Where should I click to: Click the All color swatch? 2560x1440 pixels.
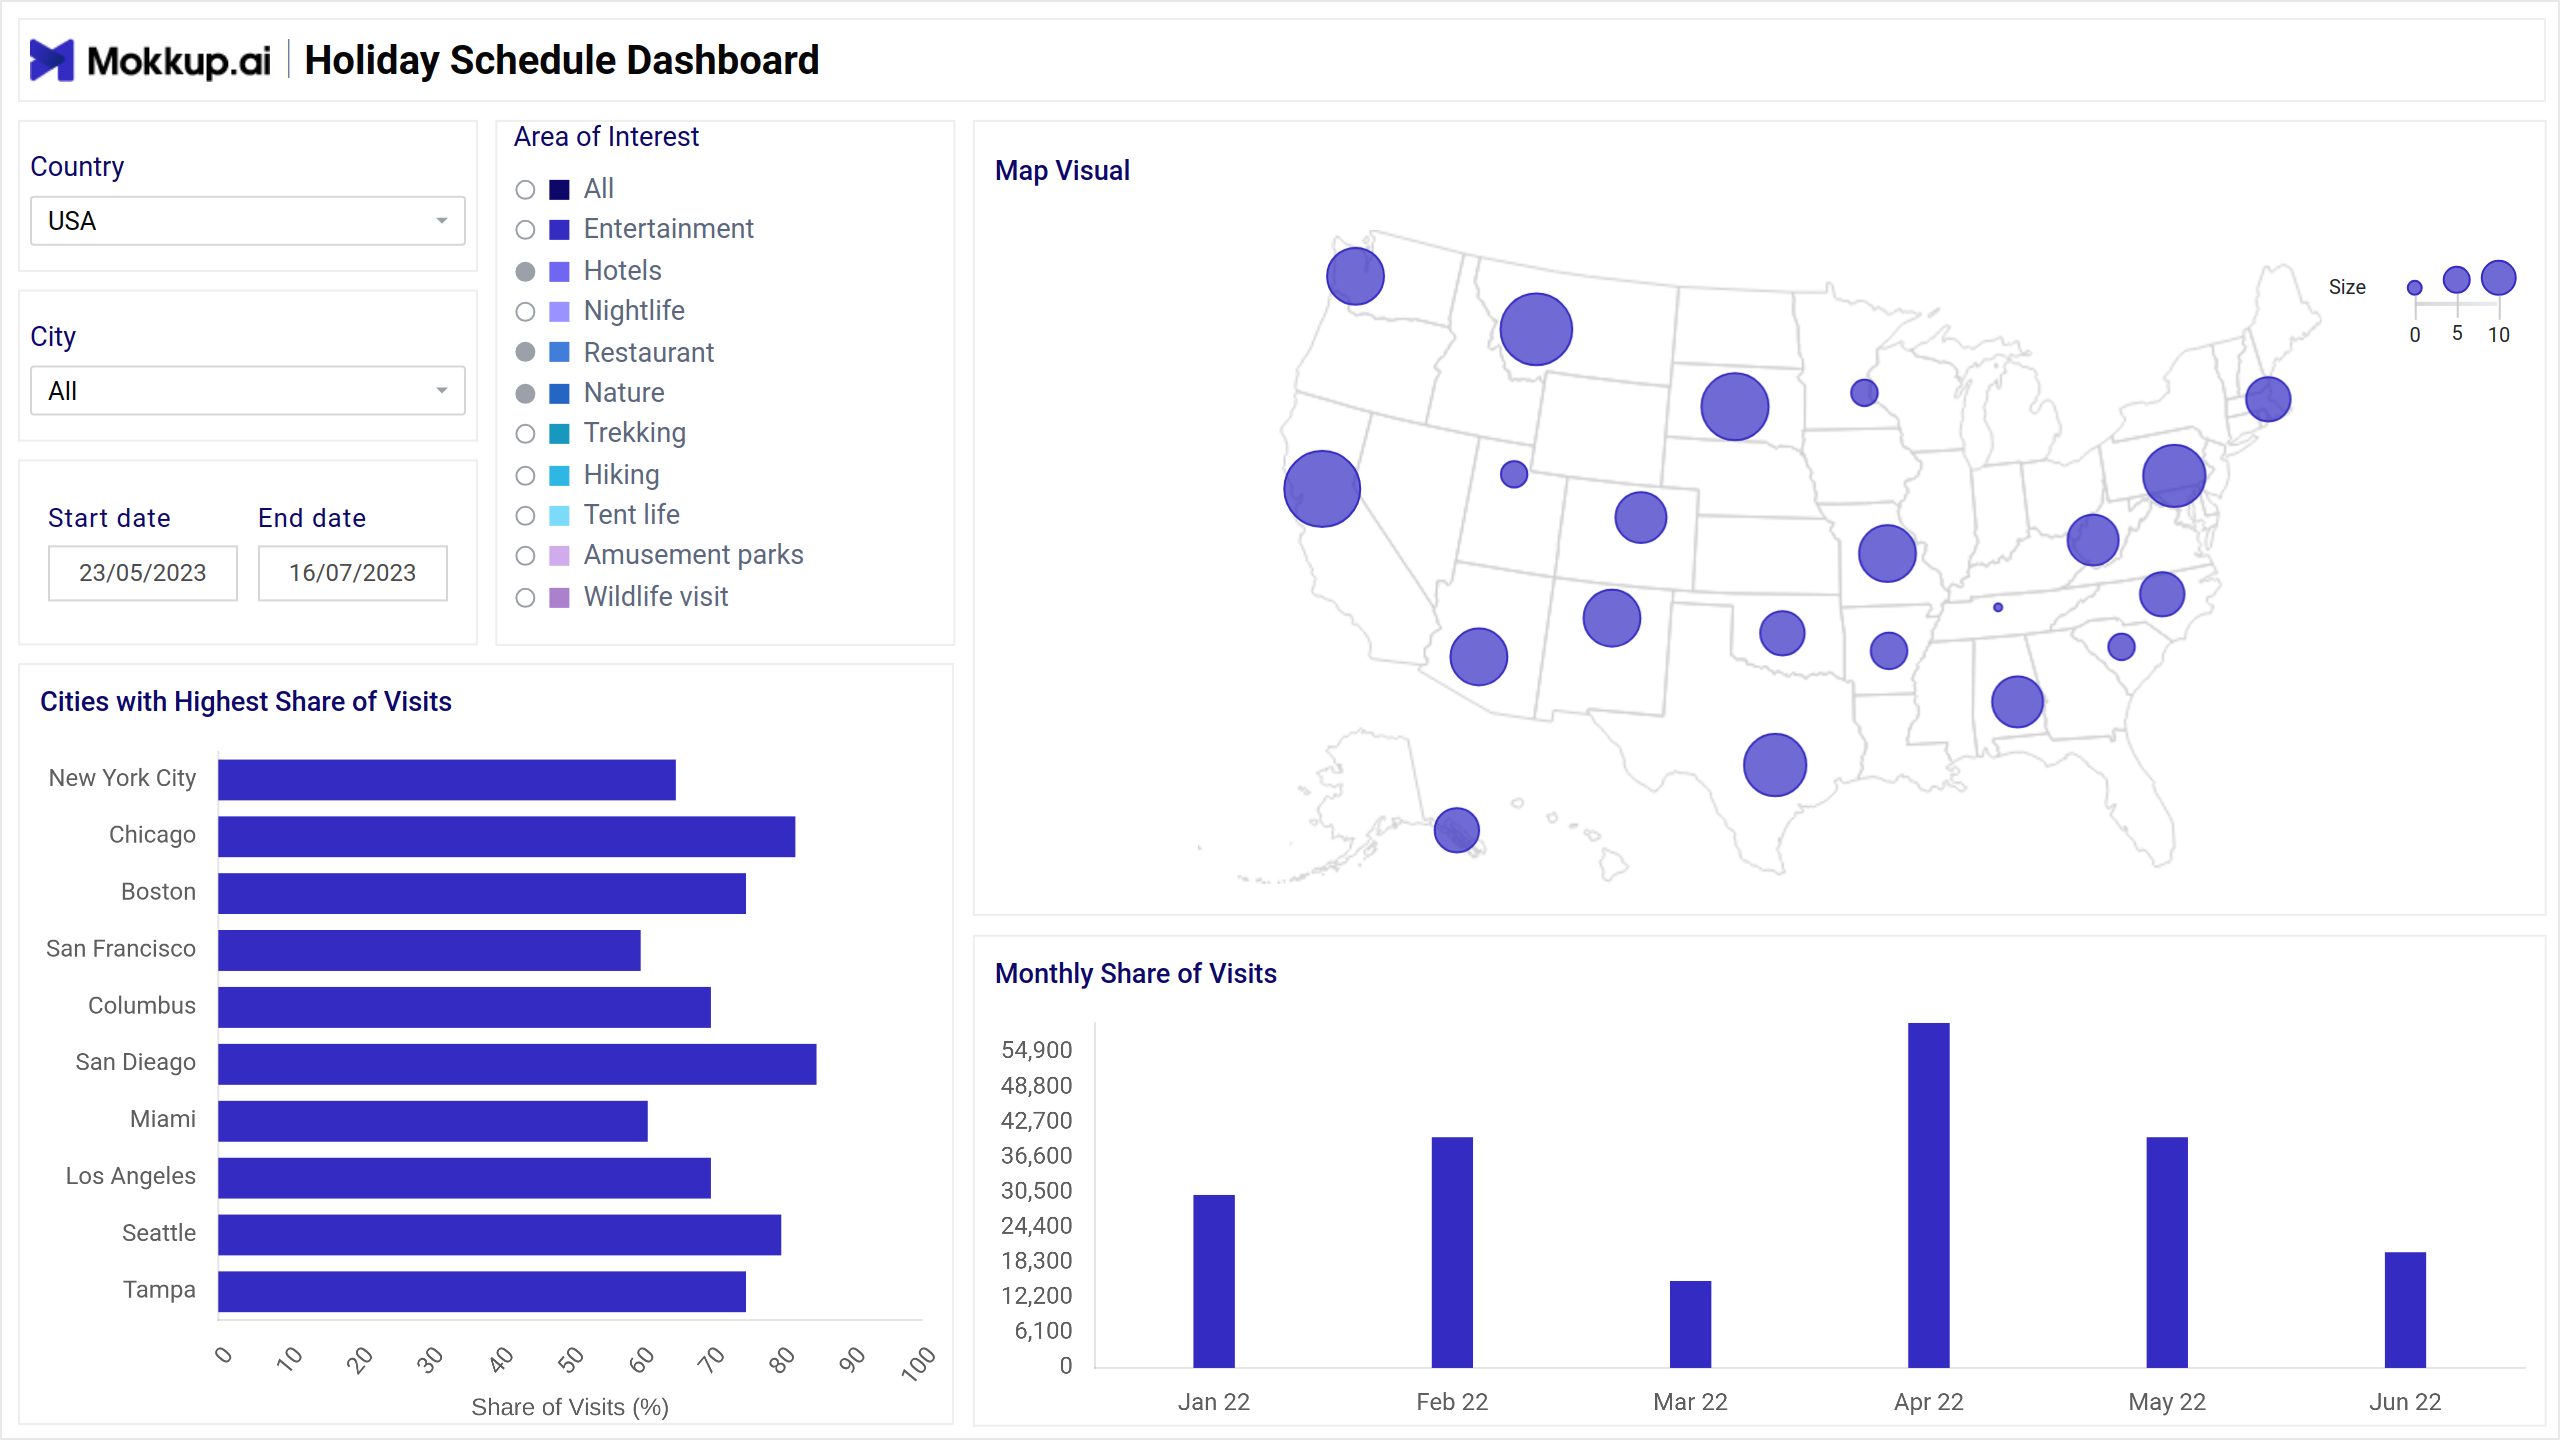pyautogui.click(x=560, y=190)
